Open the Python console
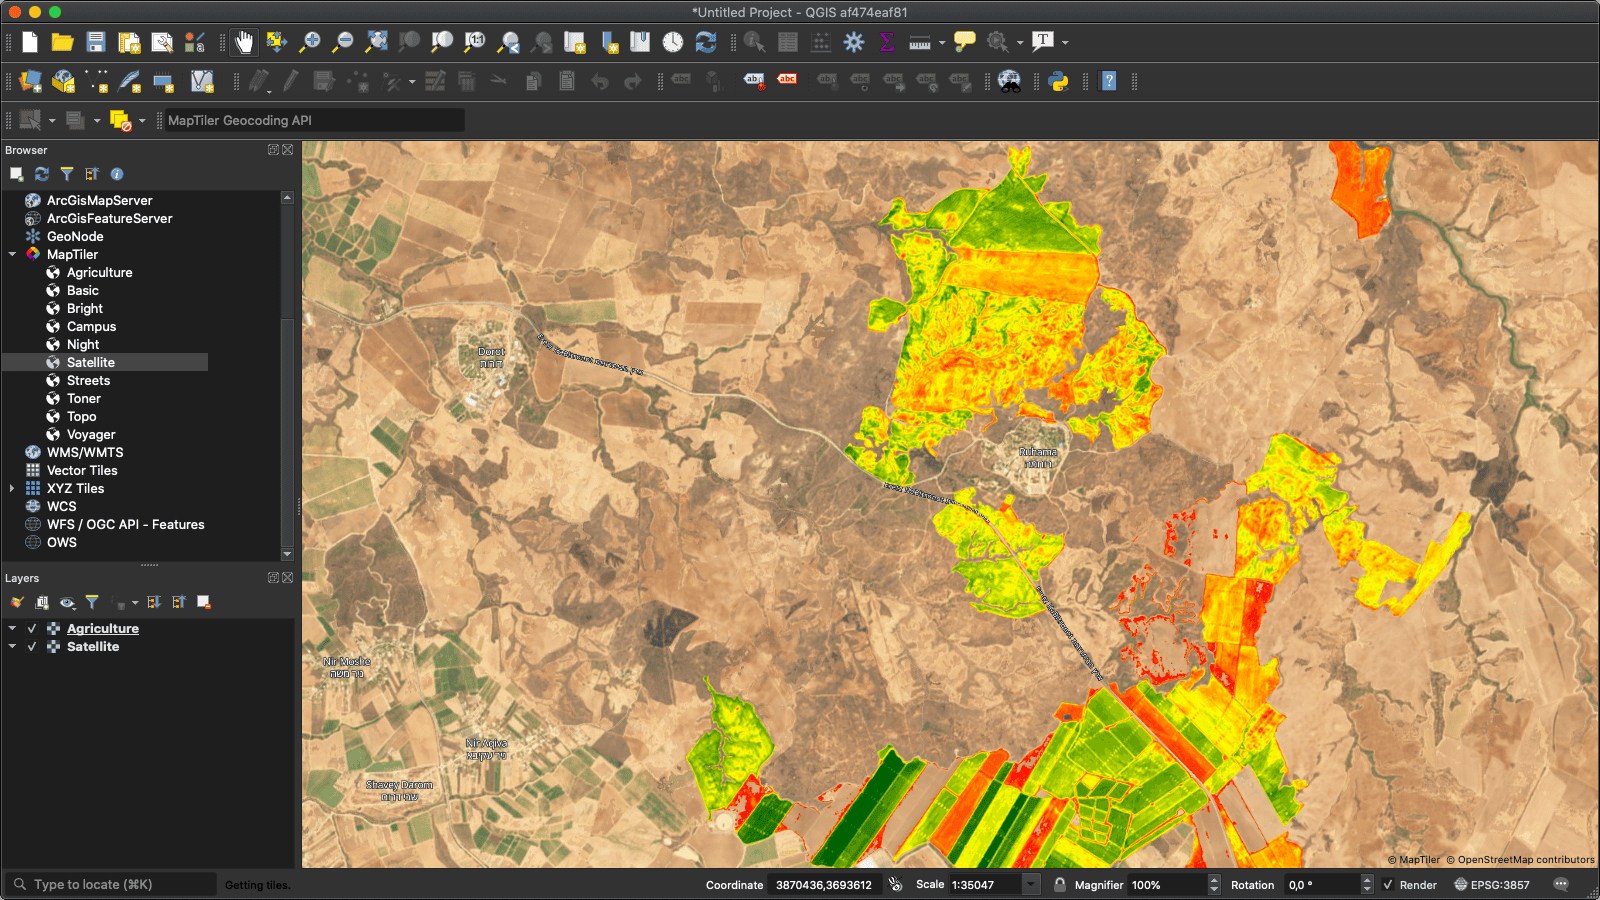The image size is (1600, 900). (x=1058, y=81)
